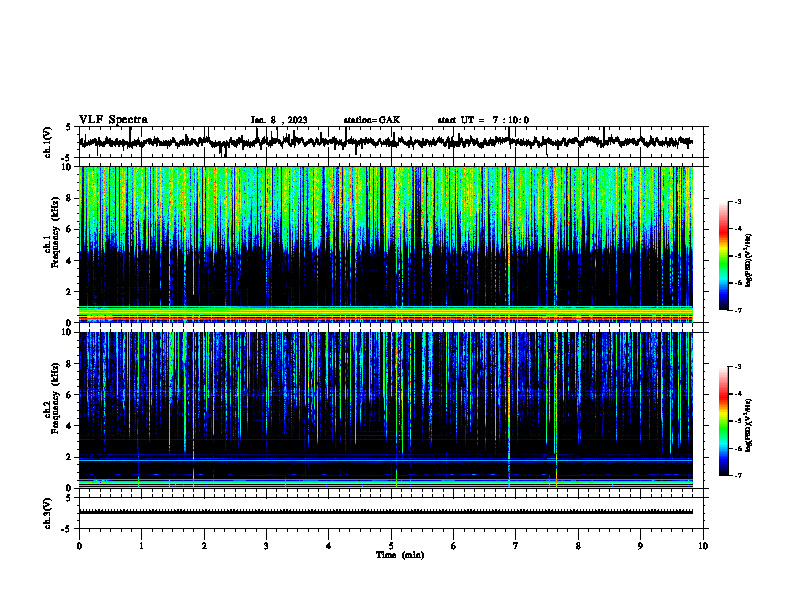Screen dimensions: 792x612
Task: Click the ch.2 color scale bar
Action: tap(723, 421)
